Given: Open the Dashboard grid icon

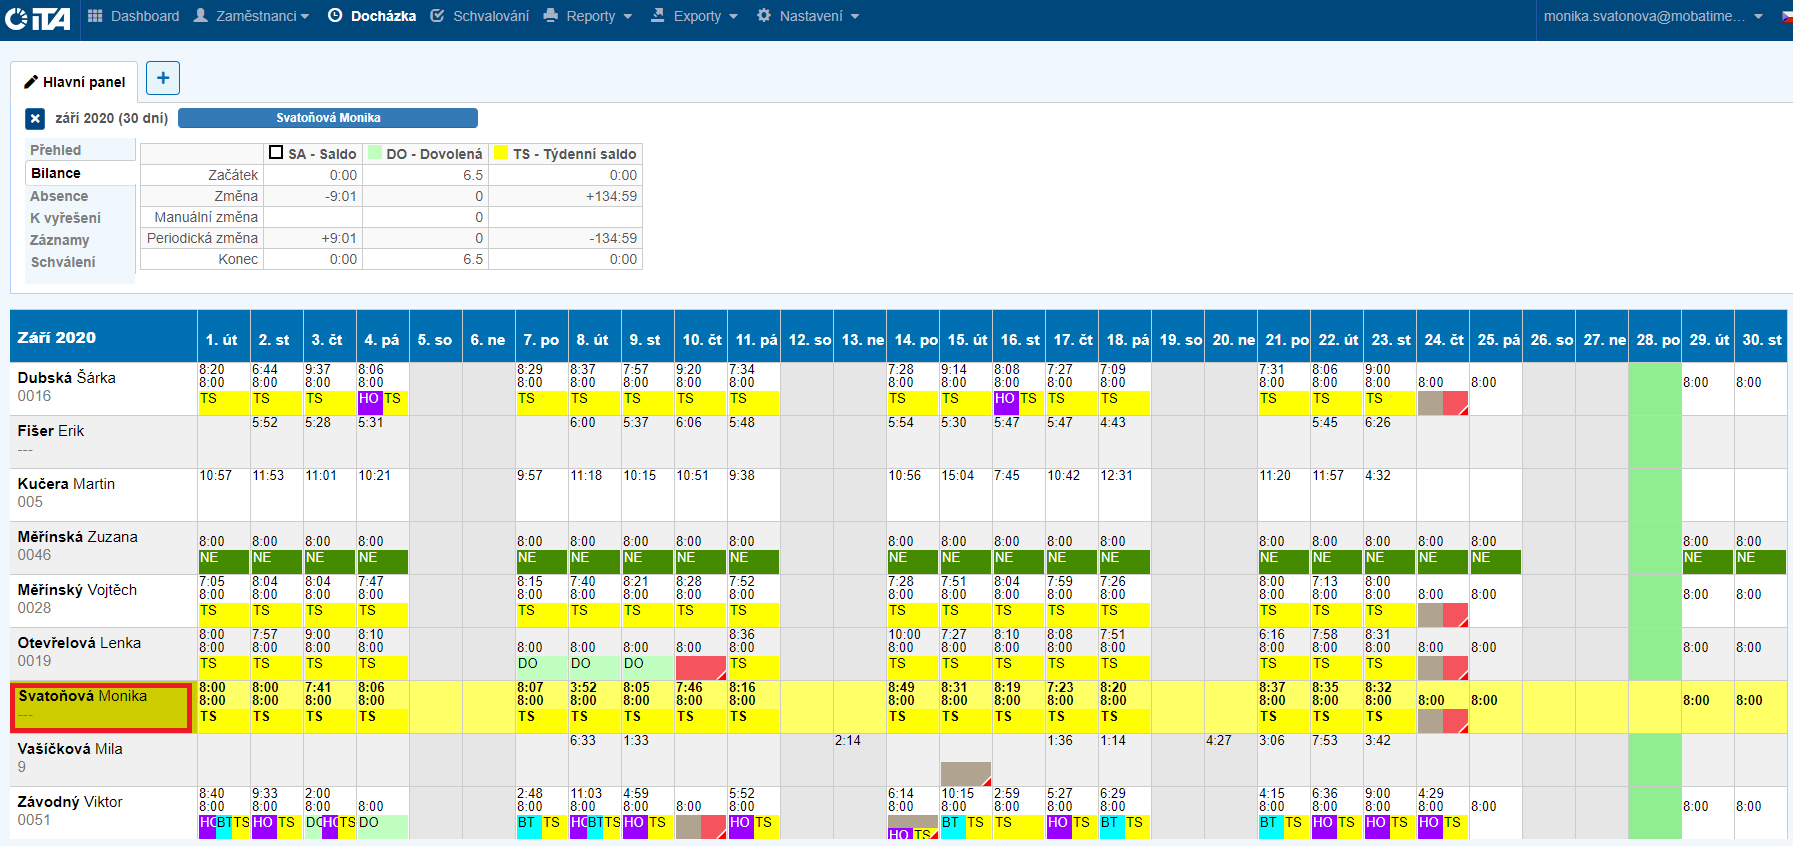Looking at the screenshot, I should [x=95, y=16].
